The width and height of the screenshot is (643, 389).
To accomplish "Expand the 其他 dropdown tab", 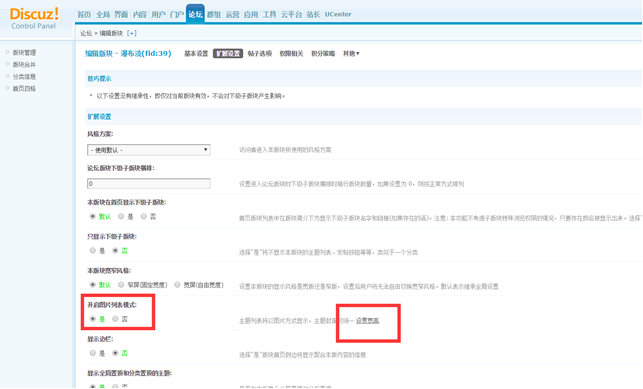I will tap(351, 54).
